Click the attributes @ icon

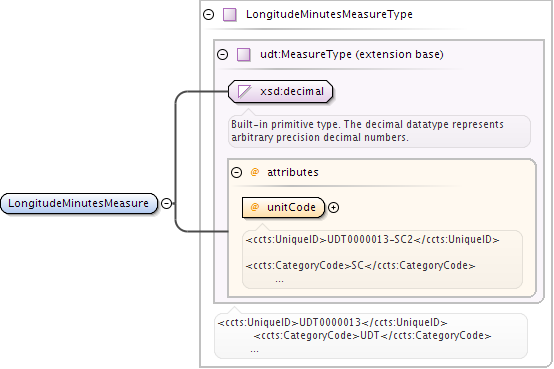pos(254,172)
